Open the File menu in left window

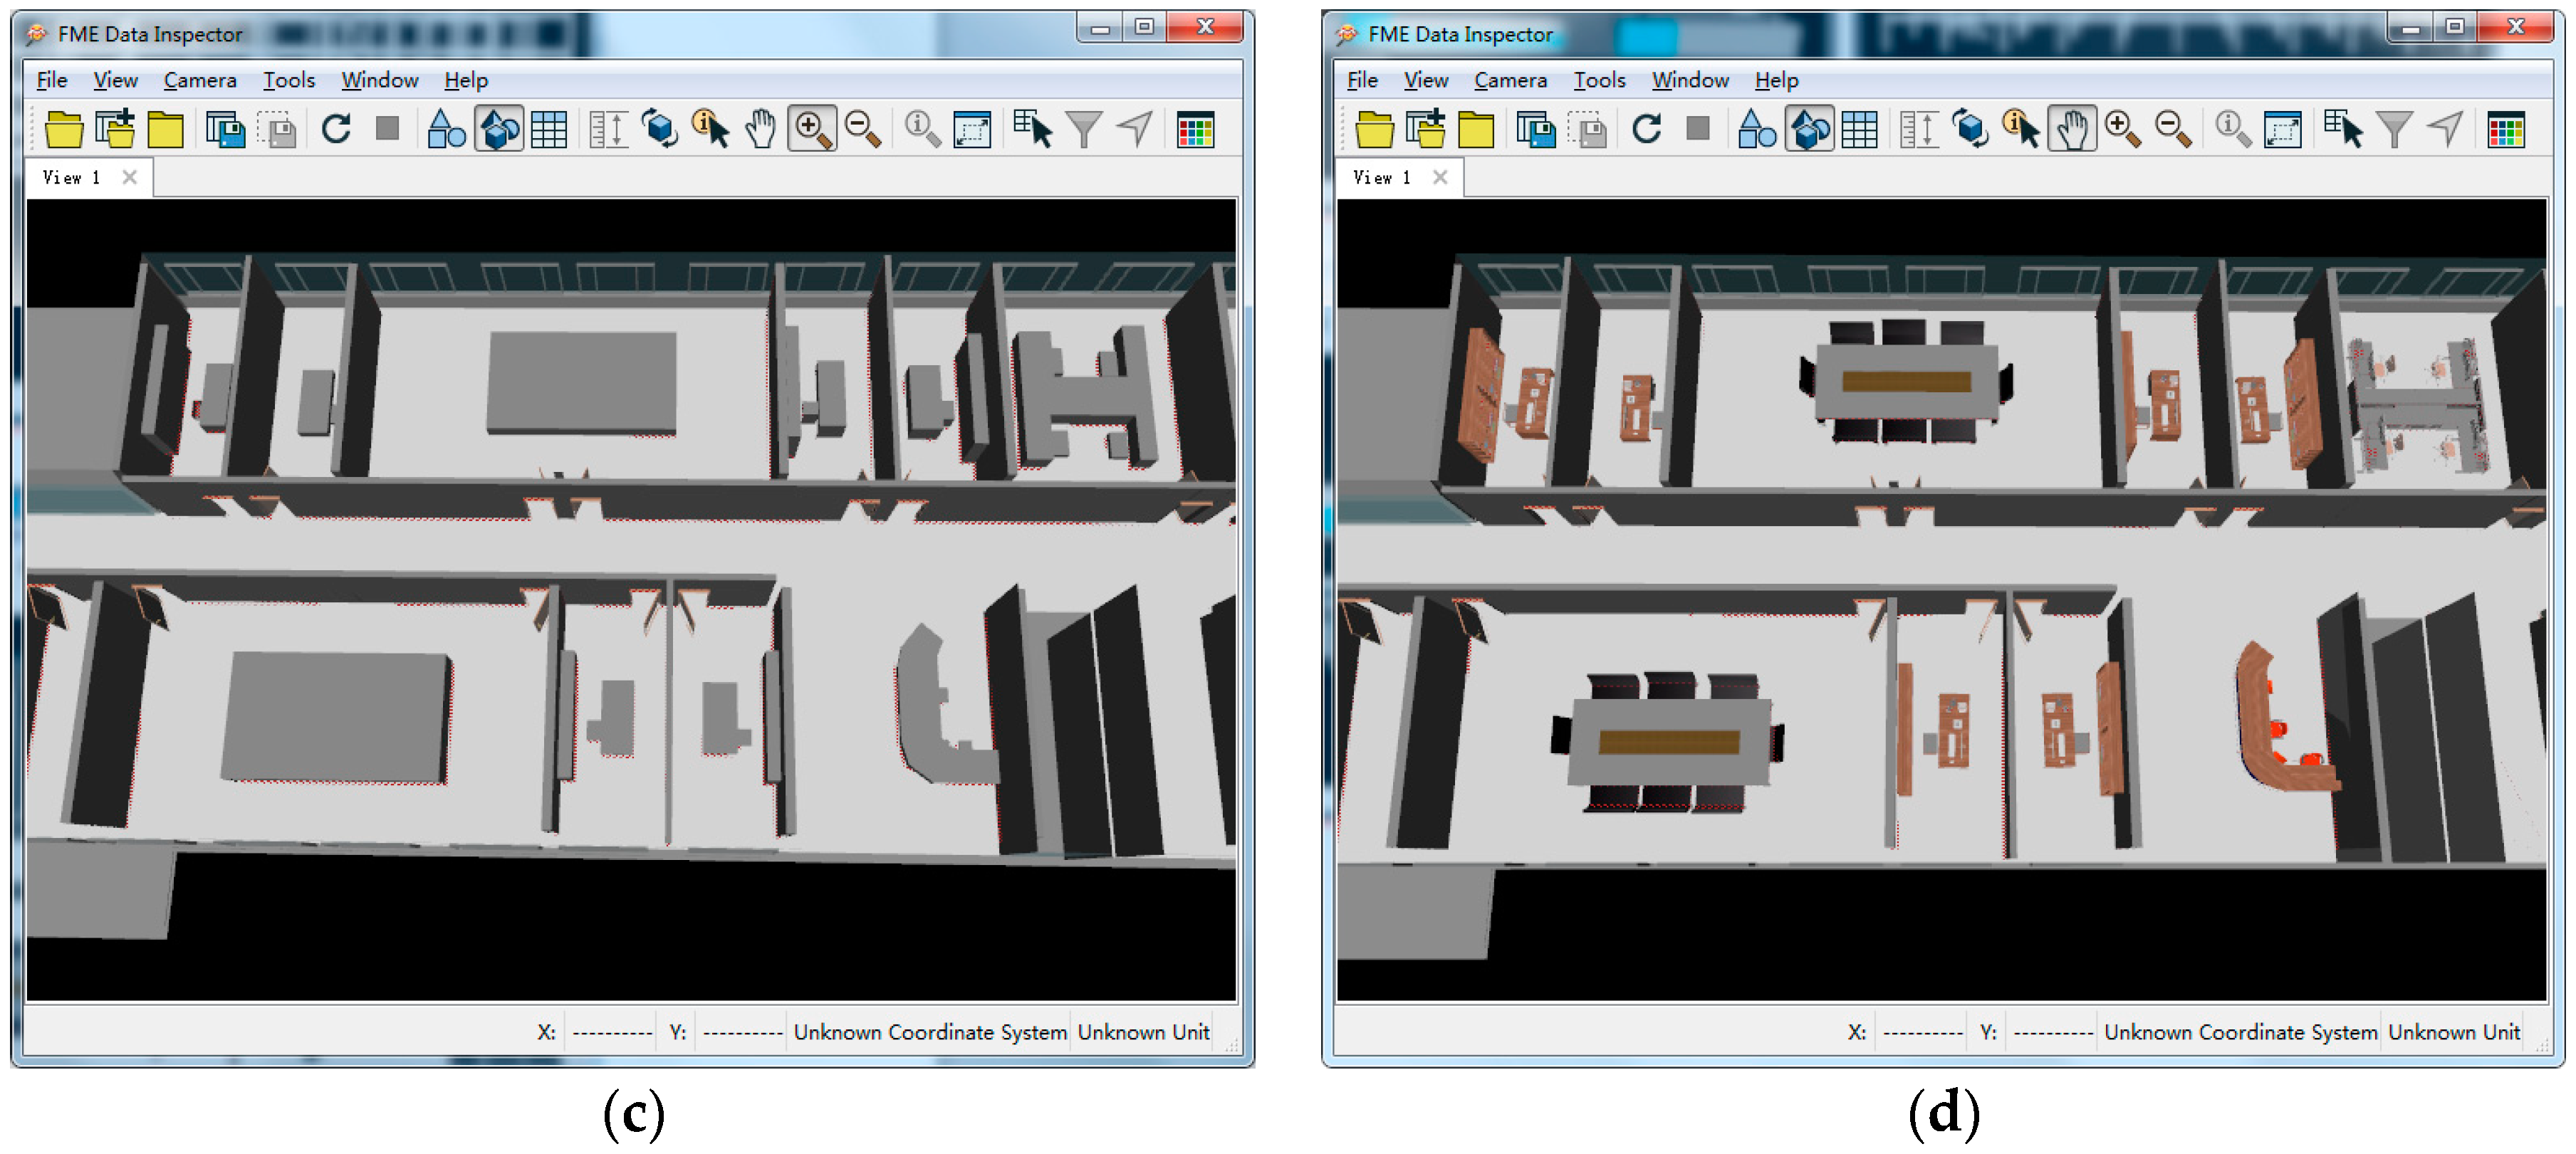(51, 80)
